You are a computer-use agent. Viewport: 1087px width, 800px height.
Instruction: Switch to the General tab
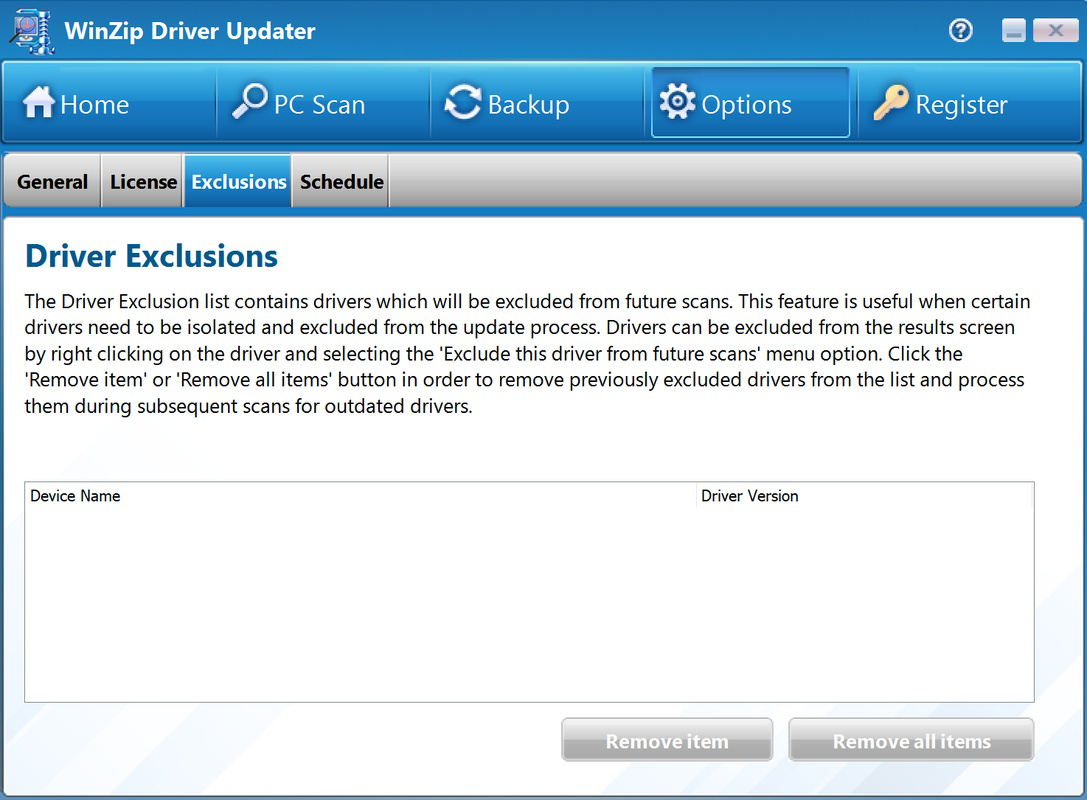(x=52, y=181)
